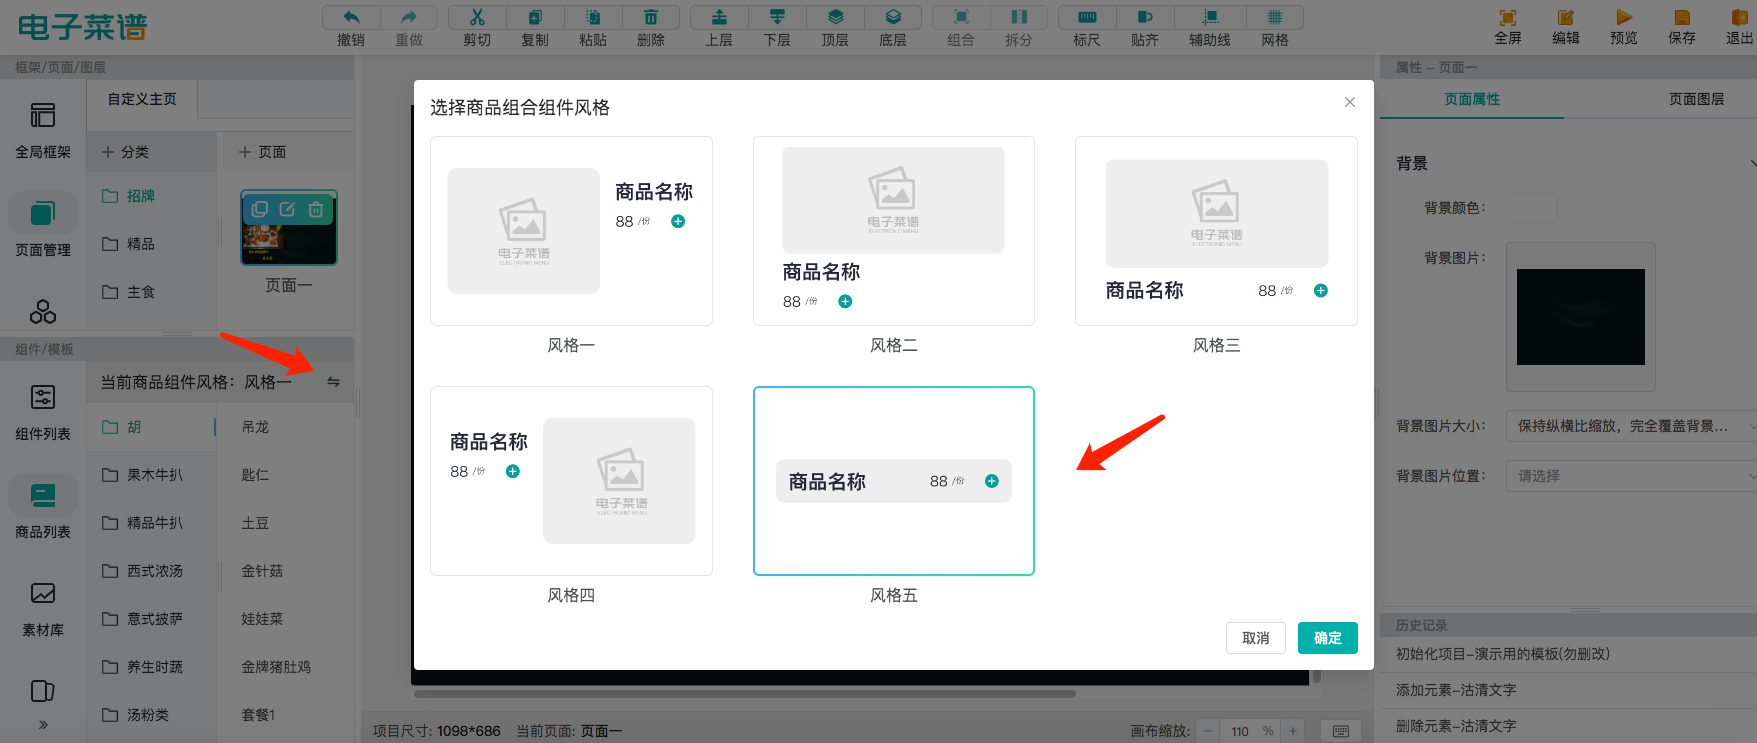Open the 背景图片大小 dropdown
This screenshot has width=1757, height=743.
coord(1631,426)
